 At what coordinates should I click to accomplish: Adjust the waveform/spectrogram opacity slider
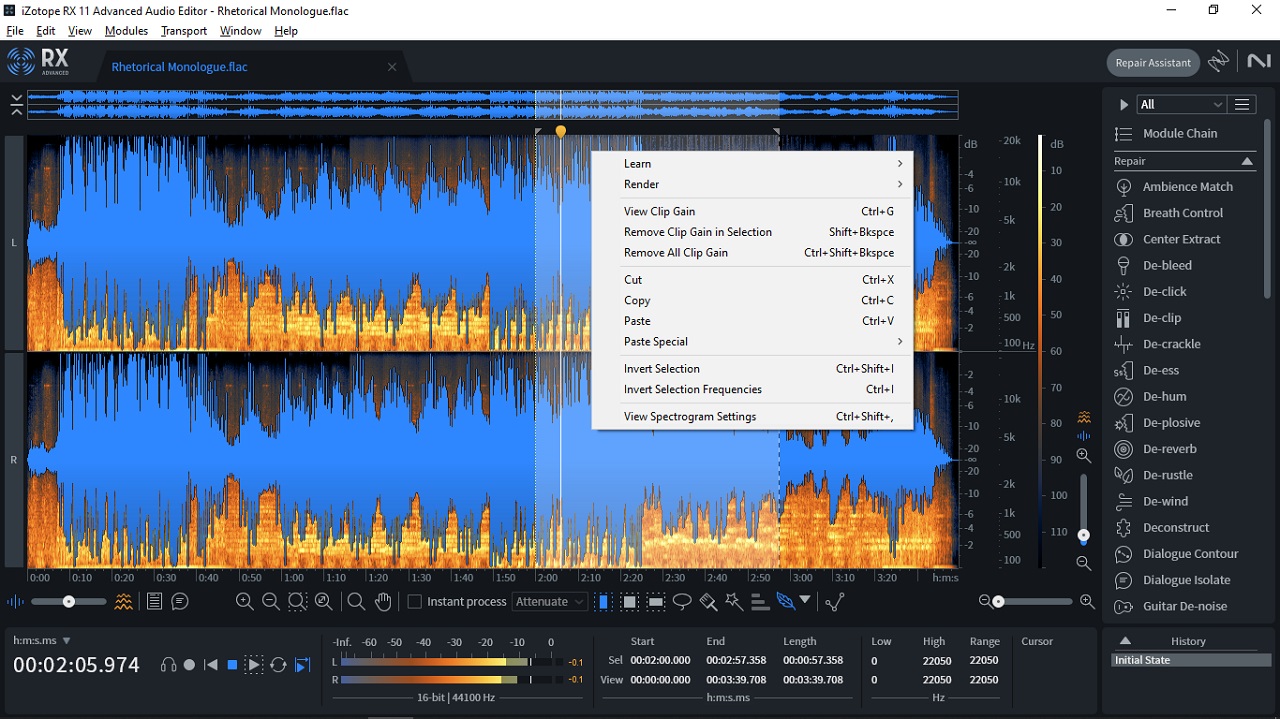coord(68,602)
